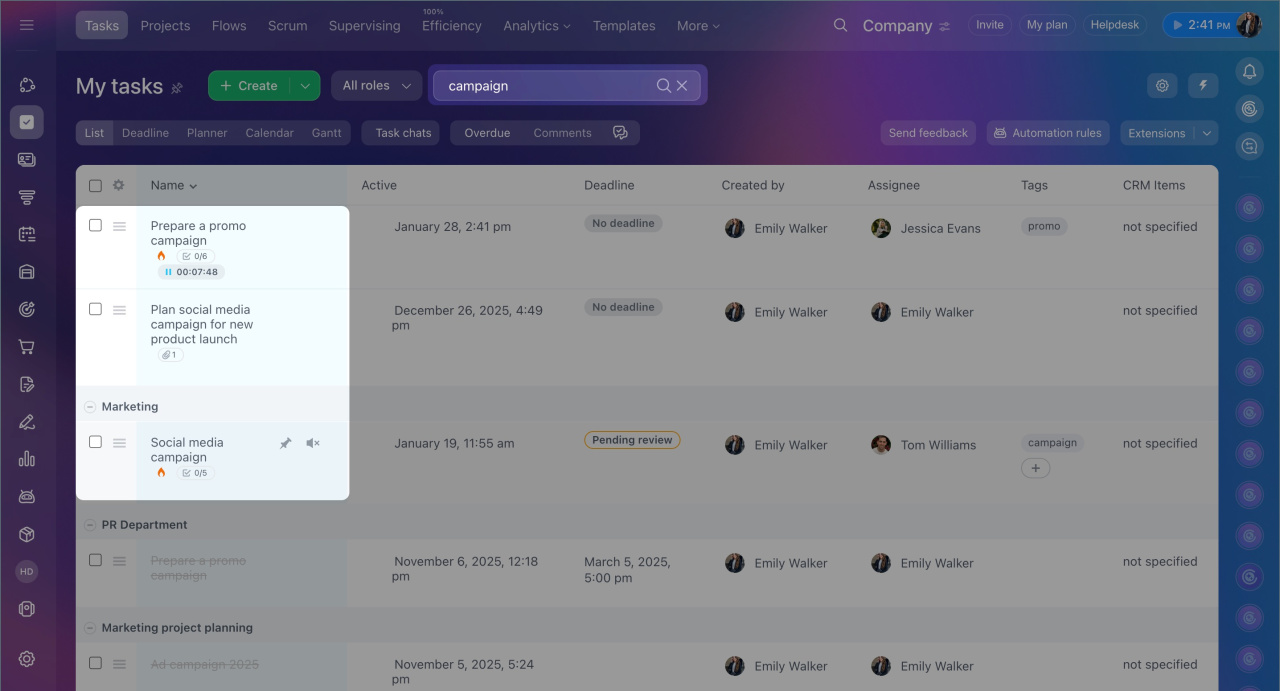The image size is (1280, 691).
Task: Mute the Social media campaign task
Action: 313,443
